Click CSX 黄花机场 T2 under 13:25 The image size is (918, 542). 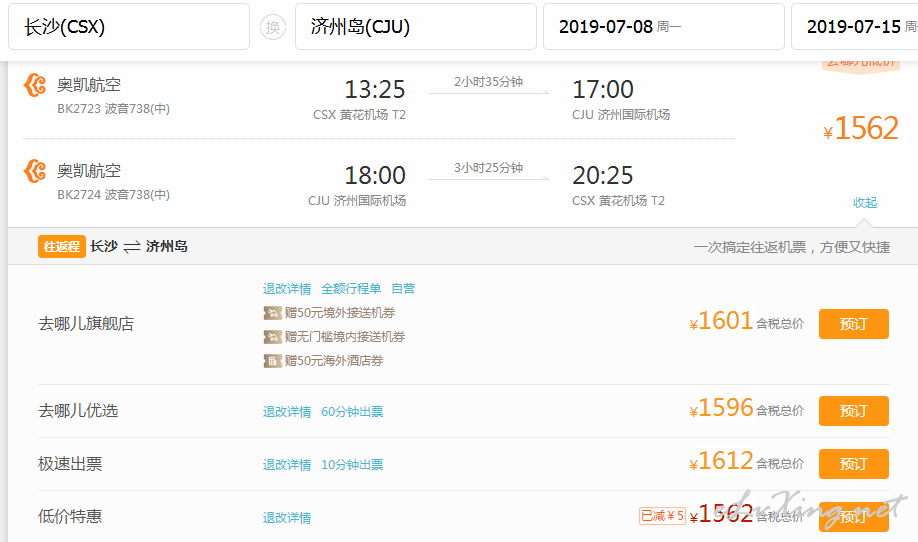359,115
